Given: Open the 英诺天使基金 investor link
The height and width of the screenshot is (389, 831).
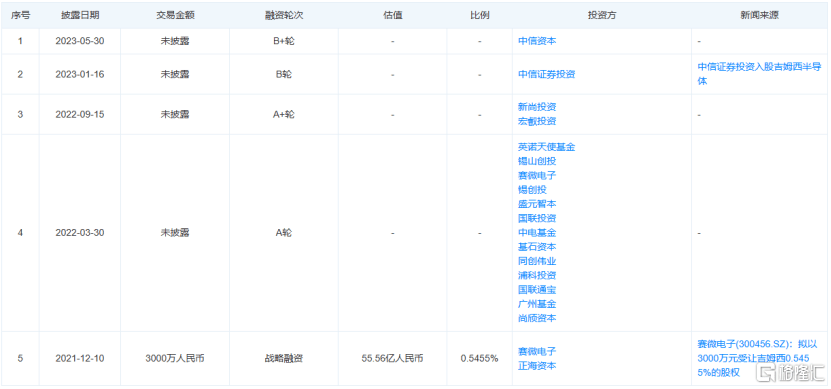Looking at the screenshot, I should pyautogui.click(x=546, y=147).
